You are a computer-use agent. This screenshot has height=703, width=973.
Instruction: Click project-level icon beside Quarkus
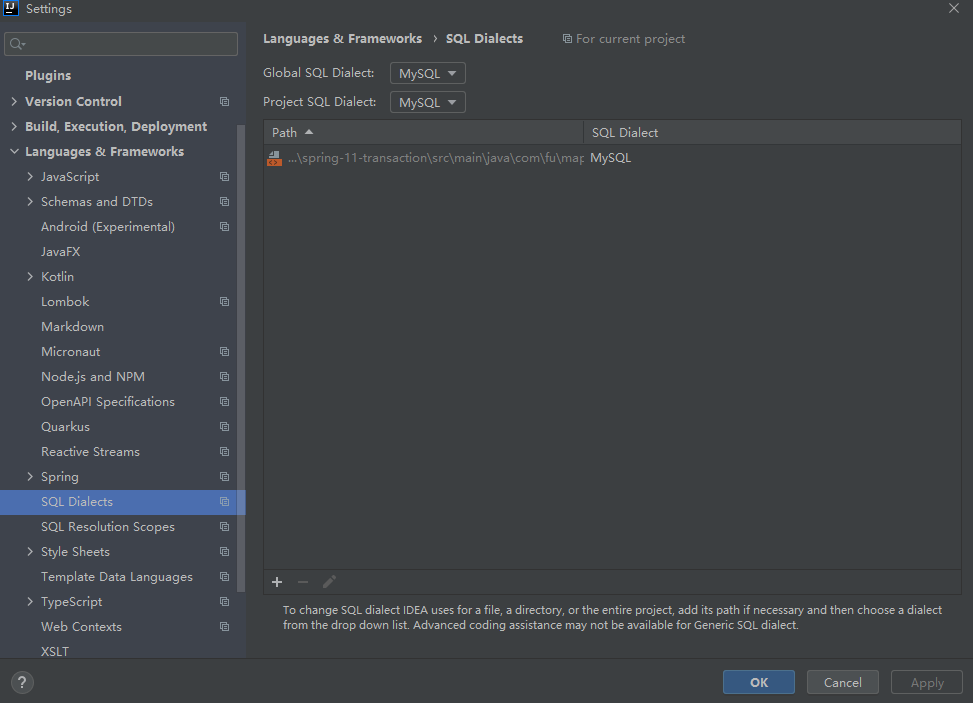225,426
